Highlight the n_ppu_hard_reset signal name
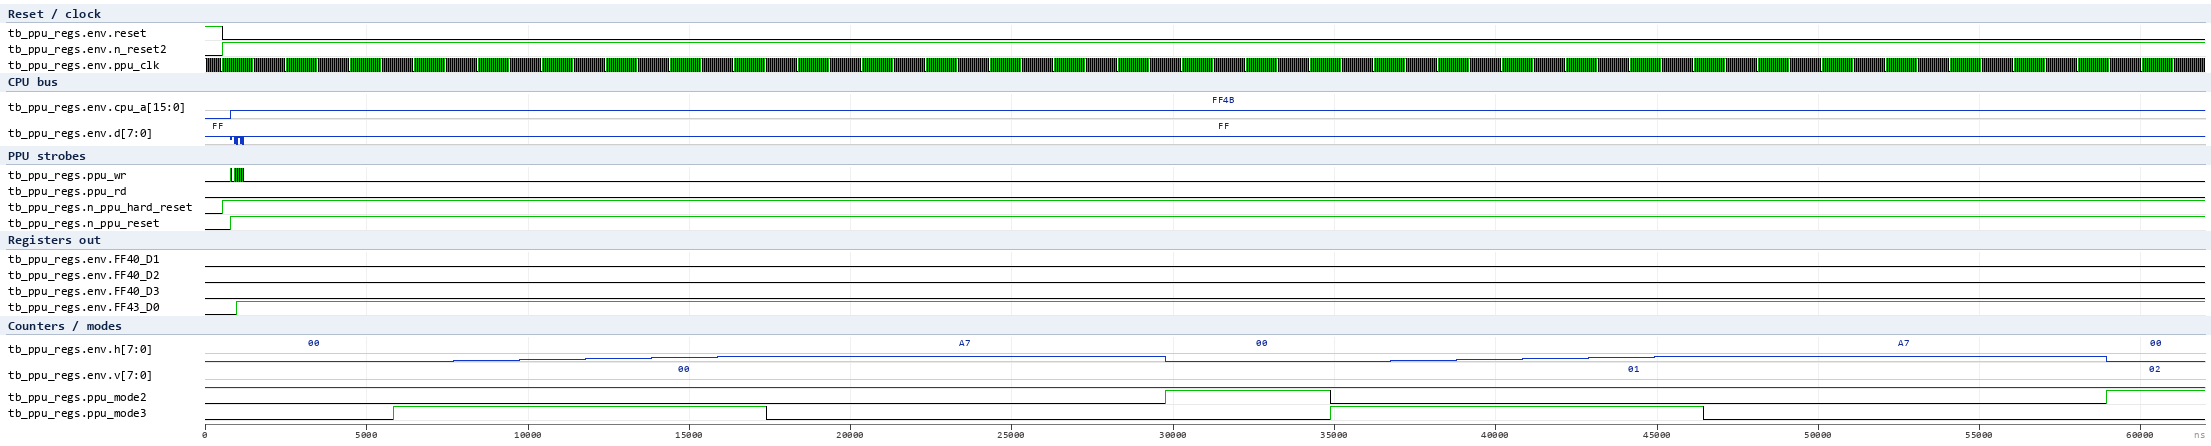The width and height of the screenshot is (2211, 446). point(100,207)
